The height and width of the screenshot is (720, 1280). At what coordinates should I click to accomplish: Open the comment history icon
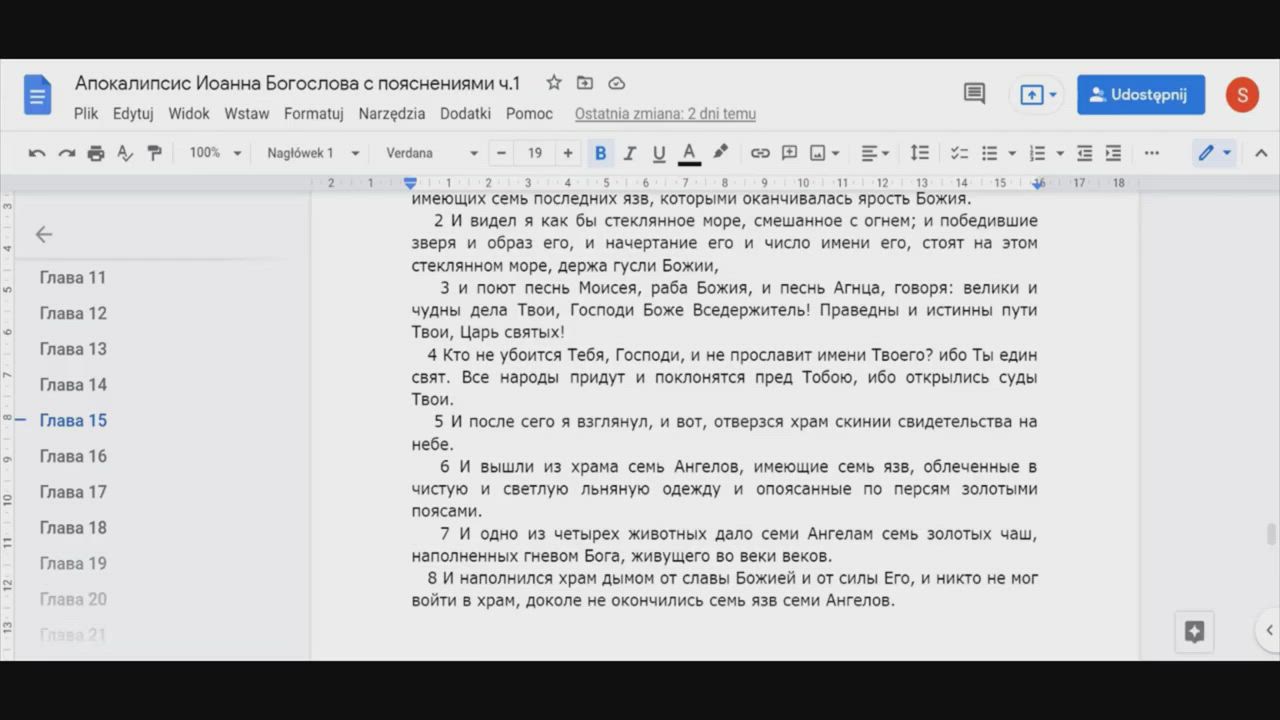974,94
